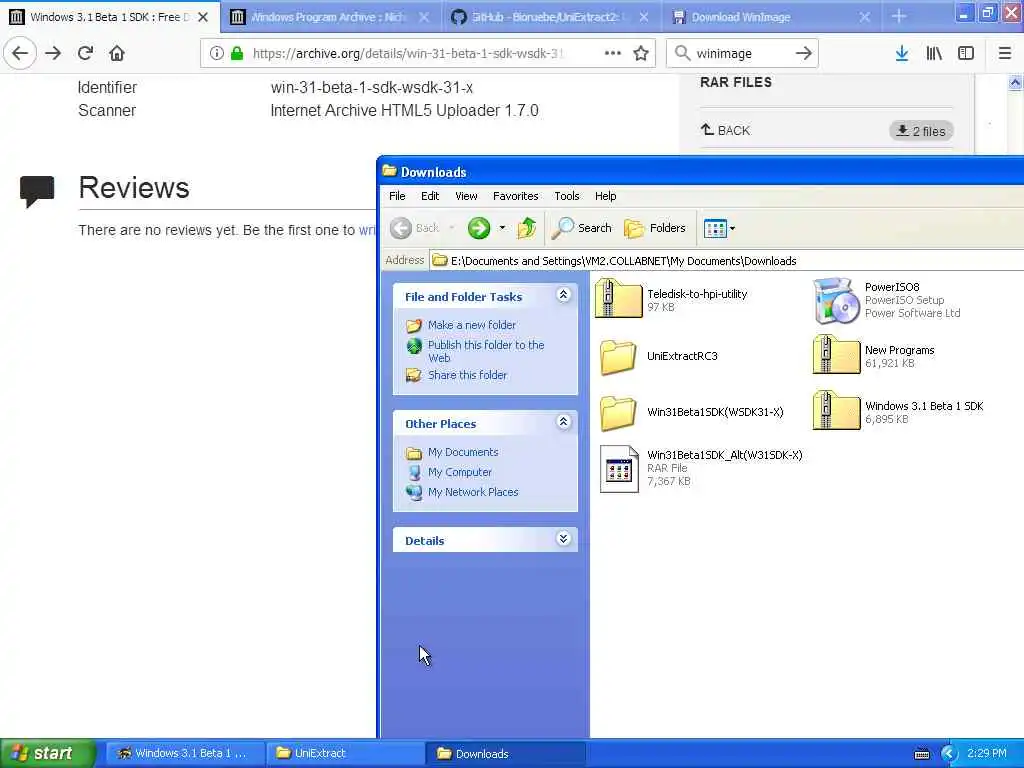
Task: Open Tools menu in Explorer
Action: [x=567, y=196]
